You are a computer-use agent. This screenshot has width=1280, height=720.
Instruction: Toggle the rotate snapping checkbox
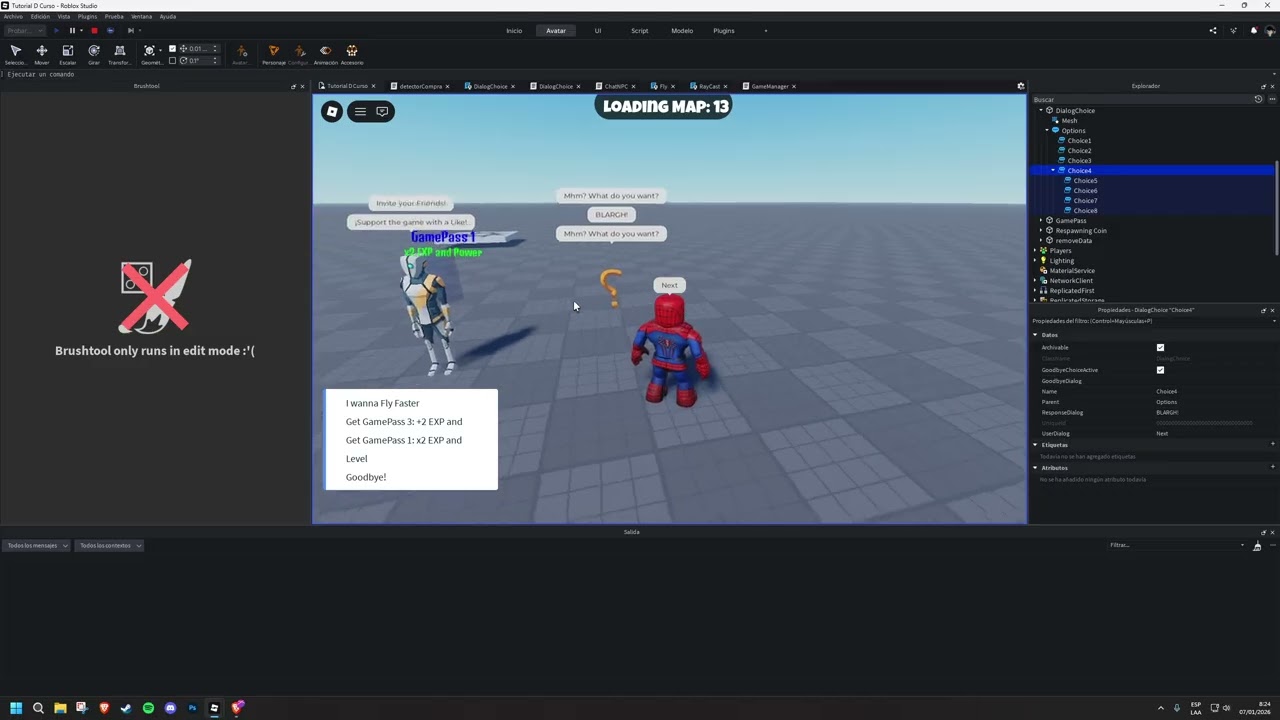pos(172,60)
